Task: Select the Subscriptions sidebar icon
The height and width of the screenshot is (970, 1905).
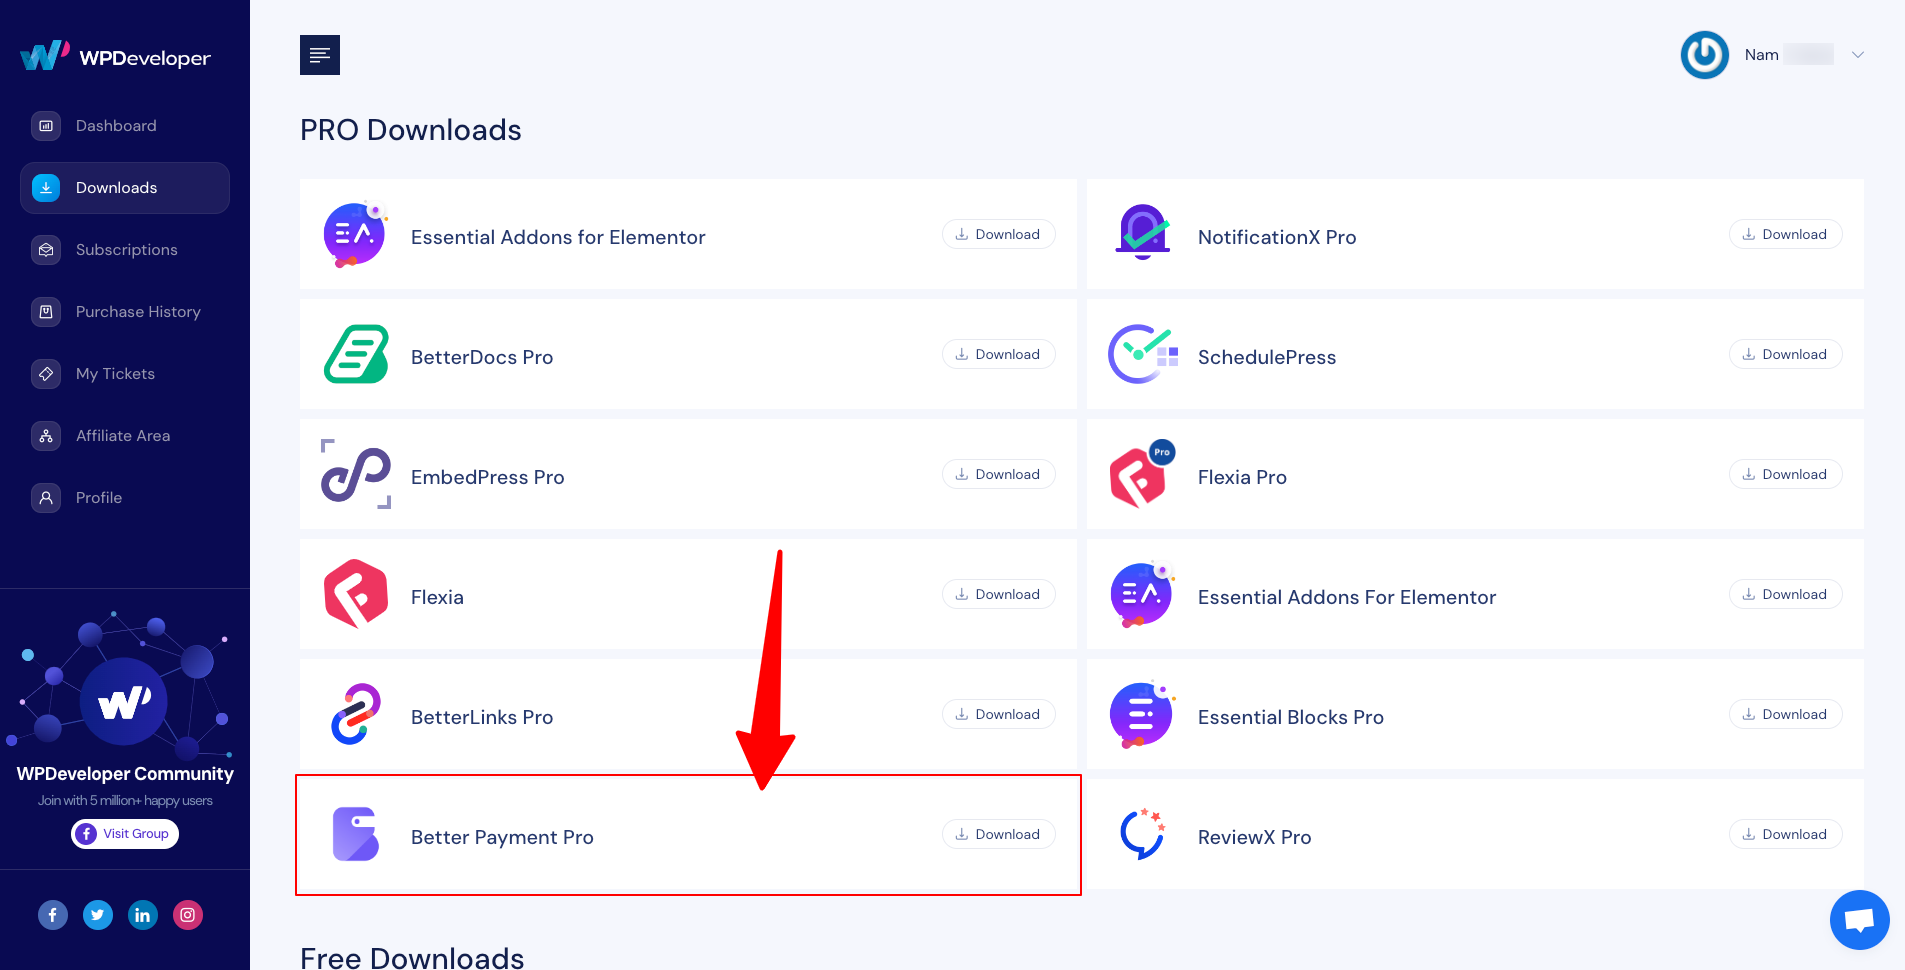Action: click(x=46, y=249)
